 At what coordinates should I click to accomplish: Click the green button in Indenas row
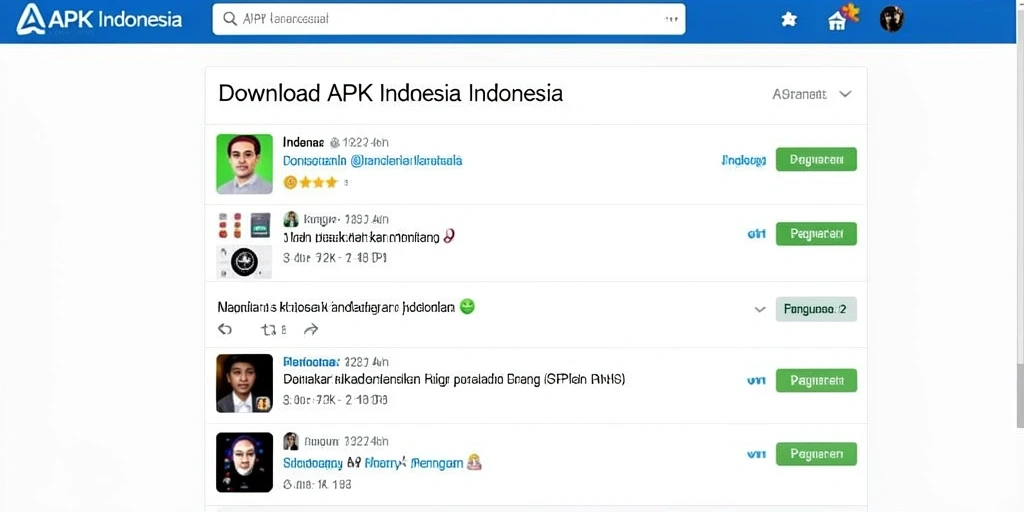click(x=816, y=159)
